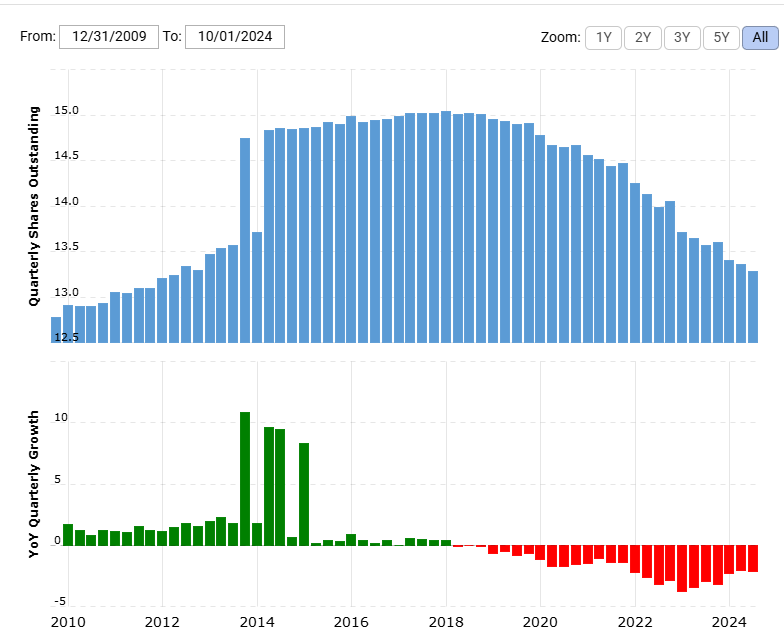784x632 pixels.
Task: Select the 5Y zoom button
Action: tap(721, 38)
